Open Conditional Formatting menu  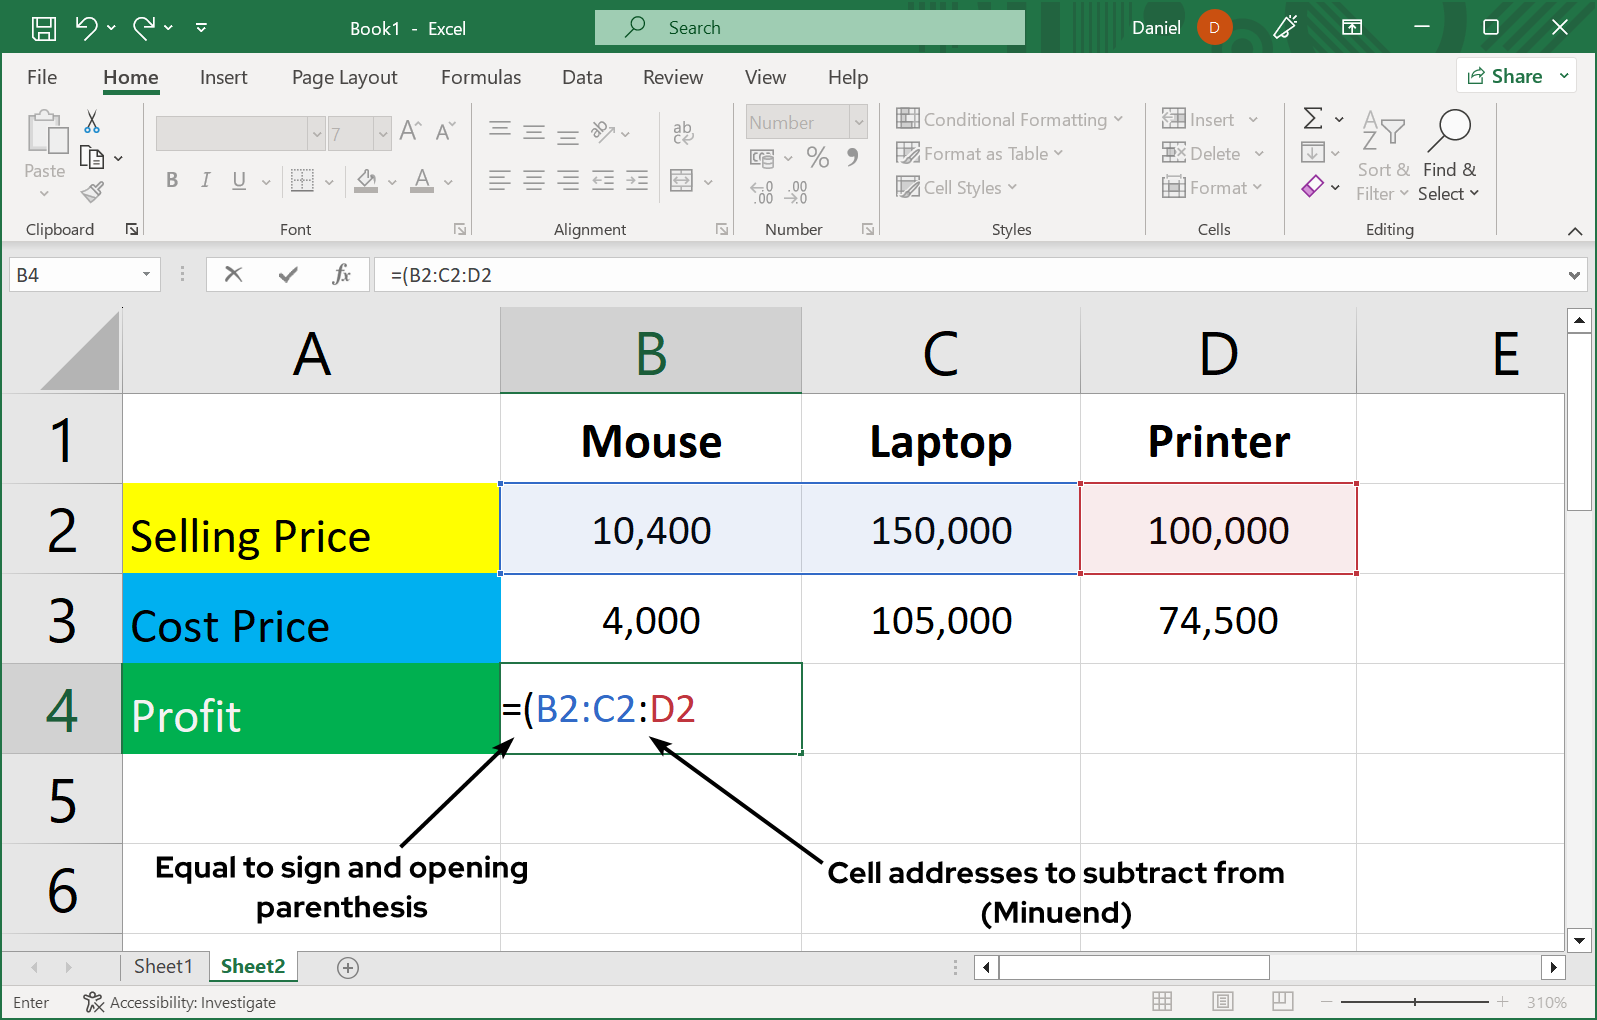(x=1010, y=119)
